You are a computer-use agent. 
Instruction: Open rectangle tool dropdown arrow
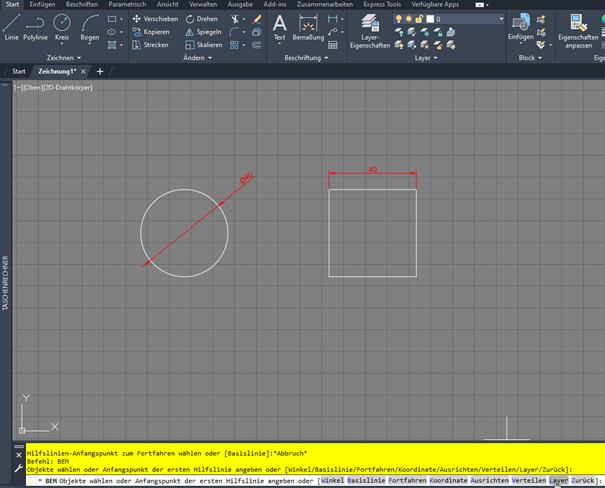coord(121,19)
